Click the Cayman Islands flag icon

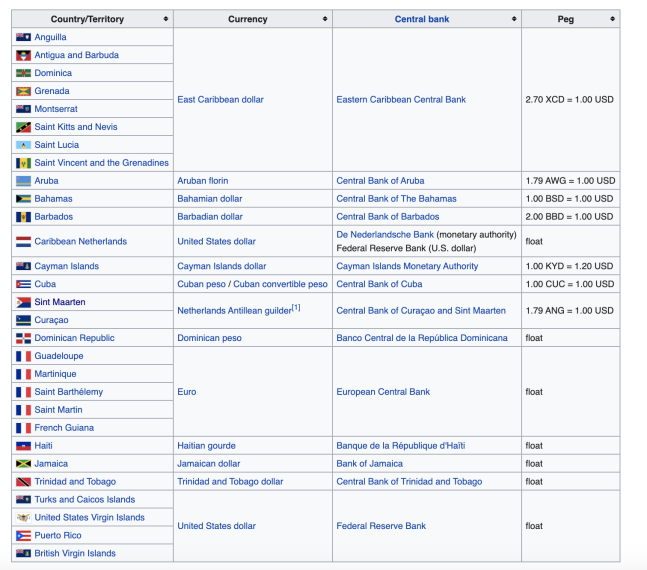(x=24, y=266)
